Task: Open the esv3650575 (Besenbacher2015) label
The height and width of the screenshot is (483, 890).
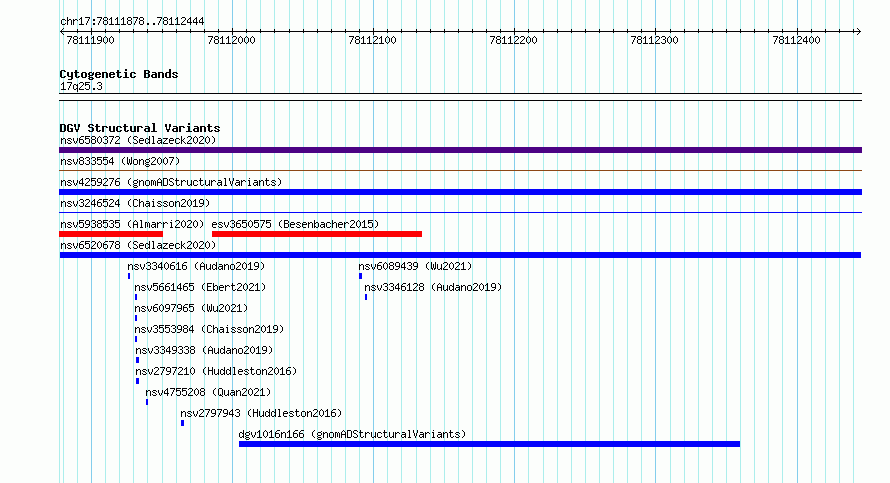Action: tap(295, 224)
